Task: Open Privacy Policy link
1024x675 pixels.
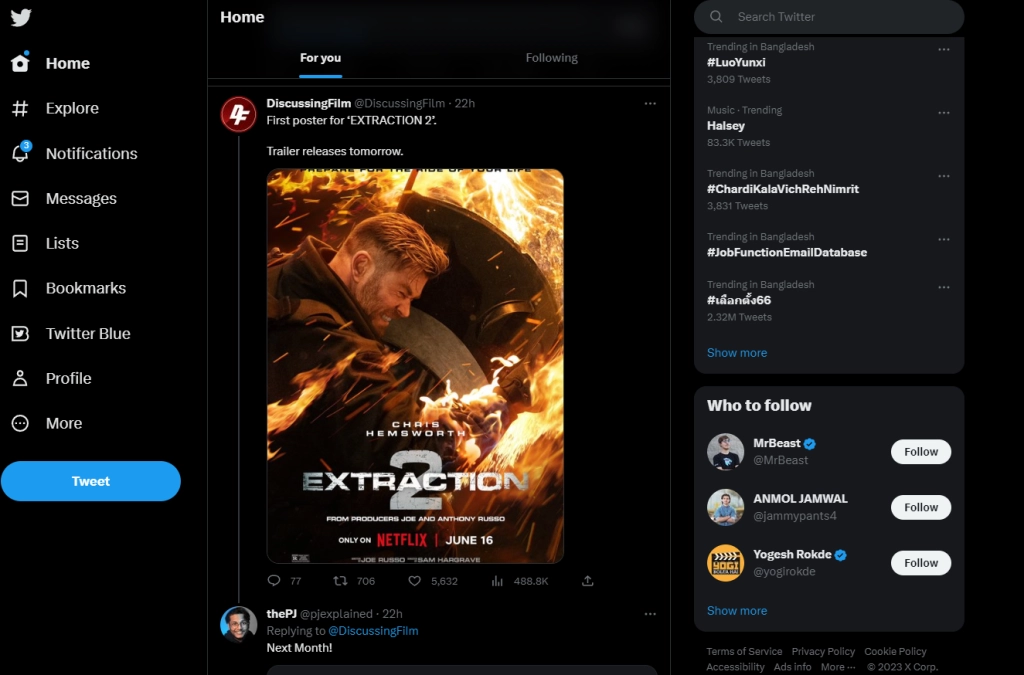Action: [x=823, y=651]
